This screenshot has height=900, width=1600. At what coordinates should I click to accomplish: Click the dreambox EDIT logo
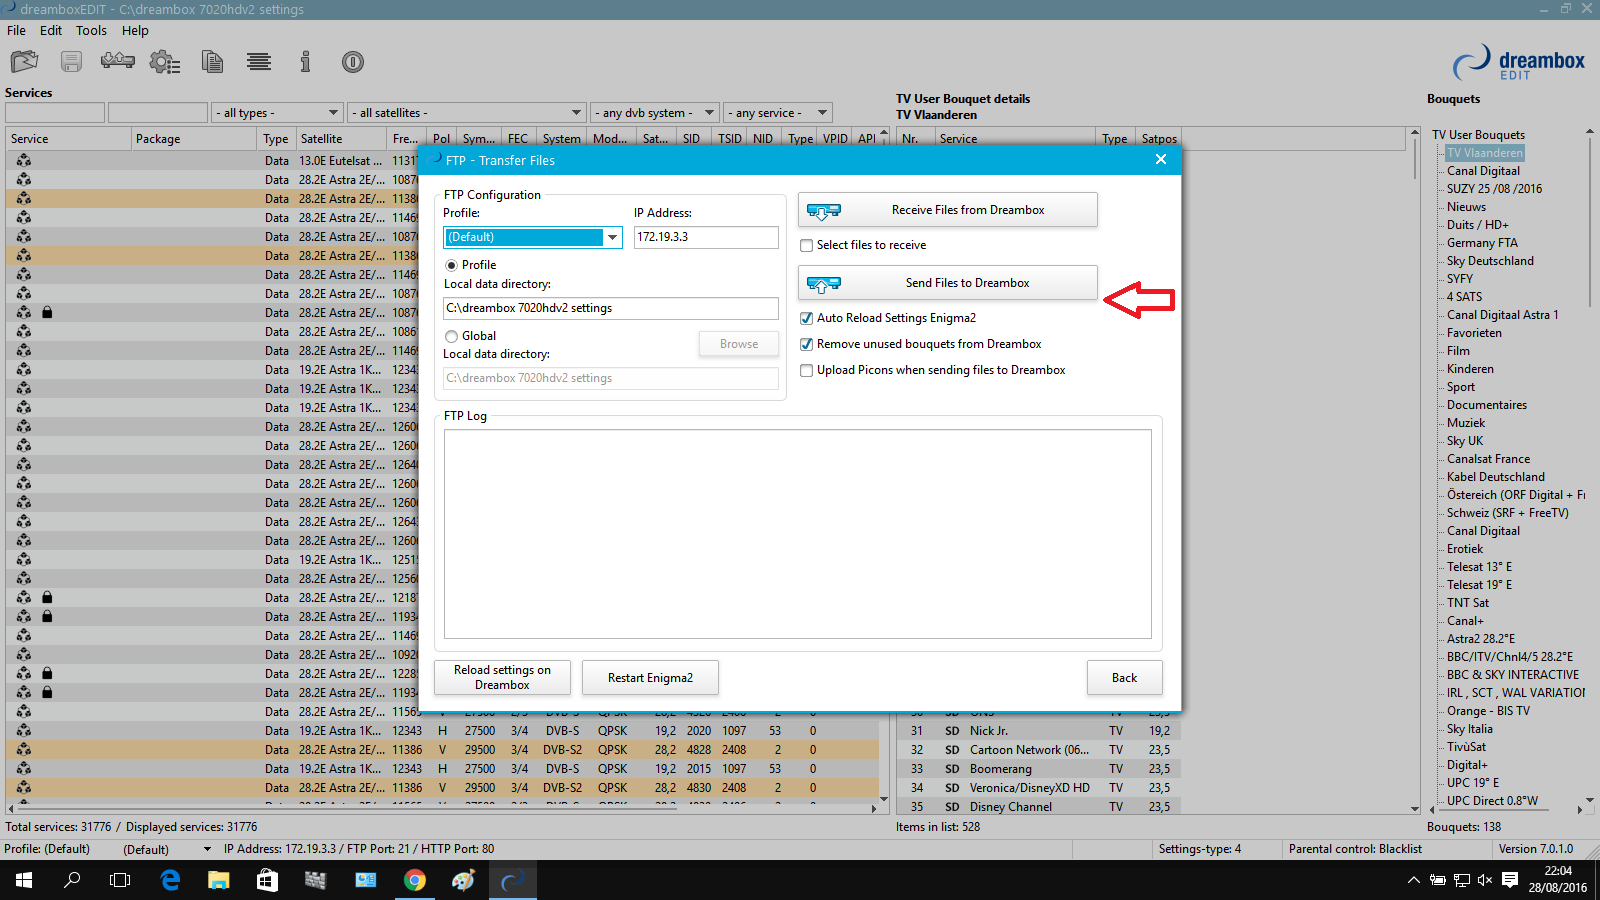coord(1519,63)
